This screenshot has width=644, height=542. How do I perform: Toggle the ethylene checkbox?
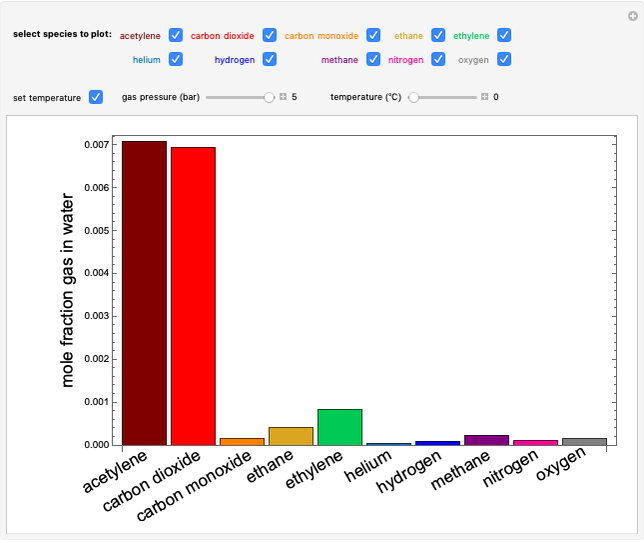tap(505, 35)
